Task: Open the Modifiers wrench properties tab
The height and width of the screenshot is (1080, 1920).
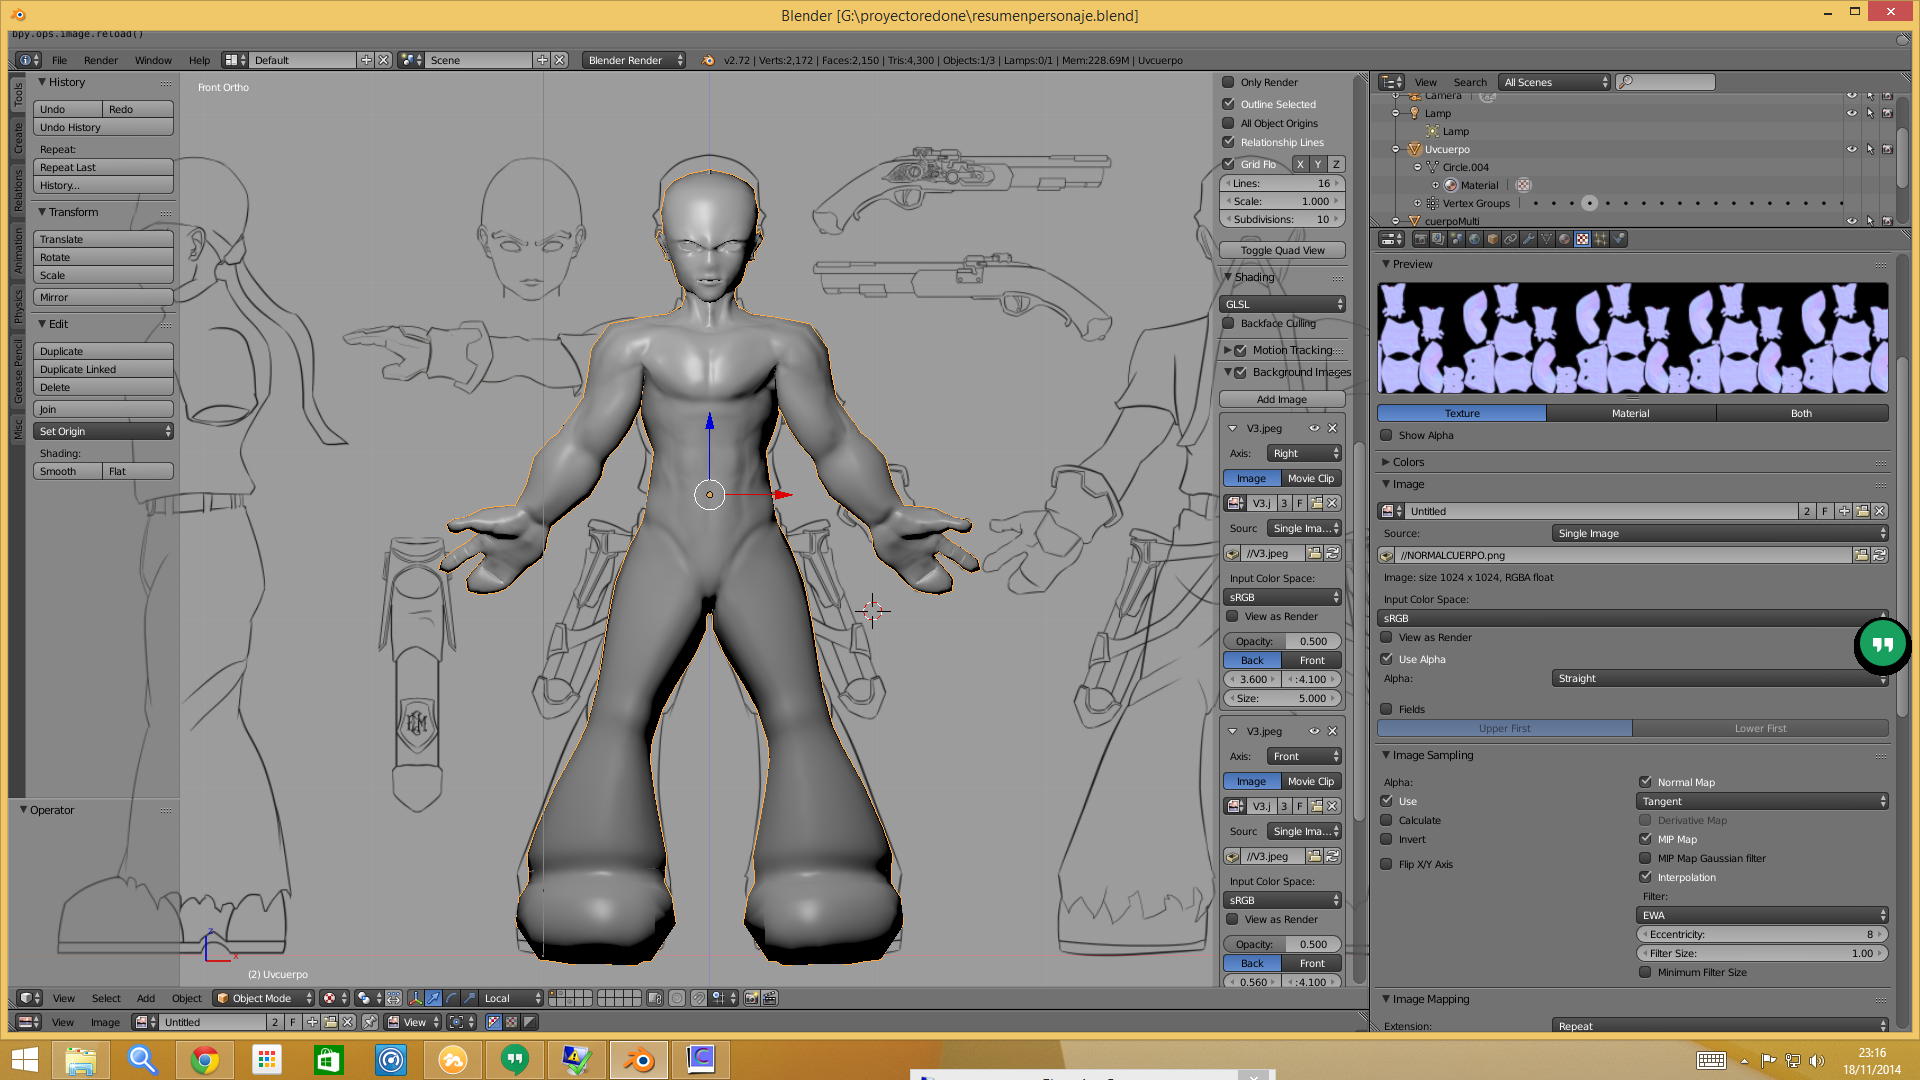Action: coord(1529,239)
